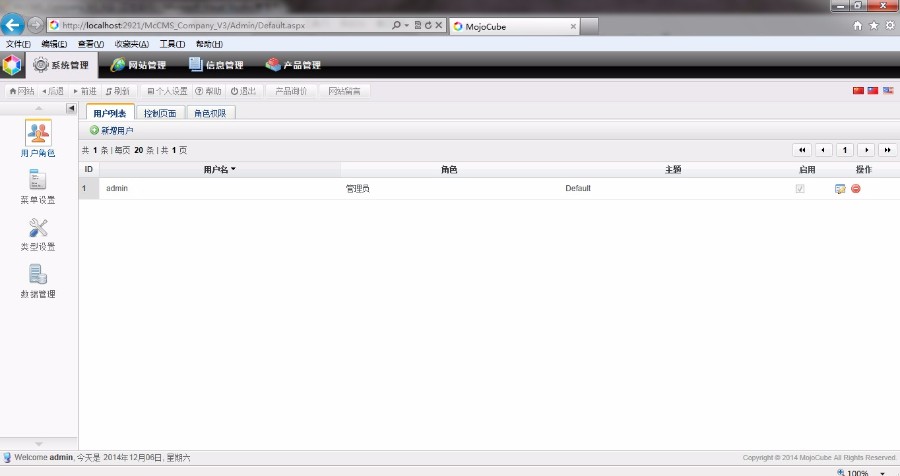
Task: Open the 帮助(H) menu
Action: (x=209, y=44)
